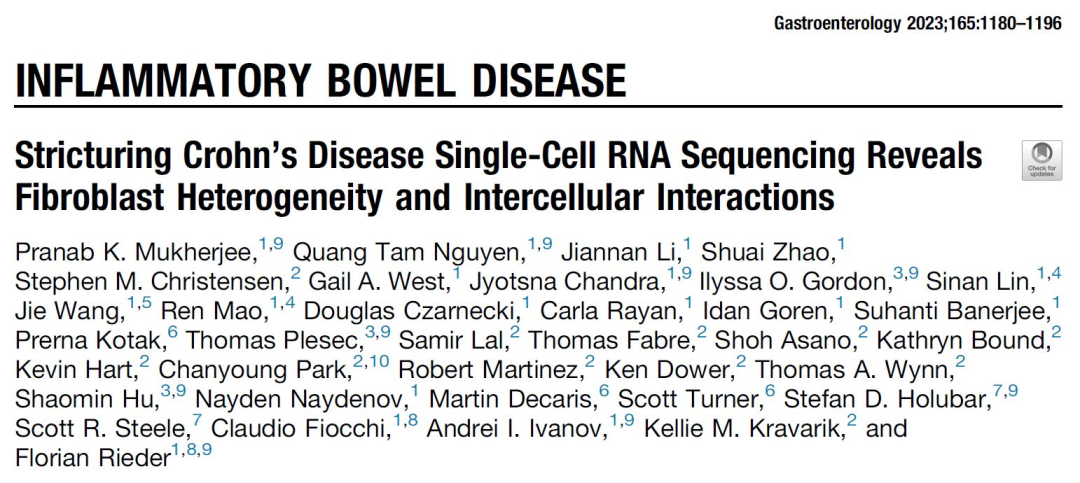The height and width of the screenshot is (483, 1080).
Task: Open author name Florian Rieder
Action: (93, 458)
